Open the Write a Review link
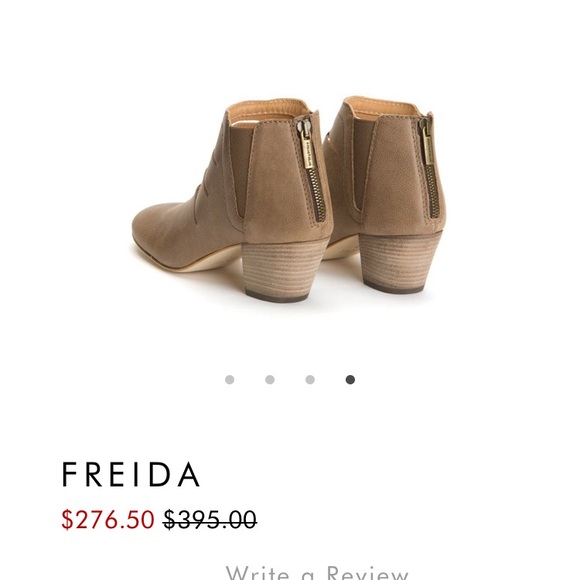580x580 pixels. [317, 571]
